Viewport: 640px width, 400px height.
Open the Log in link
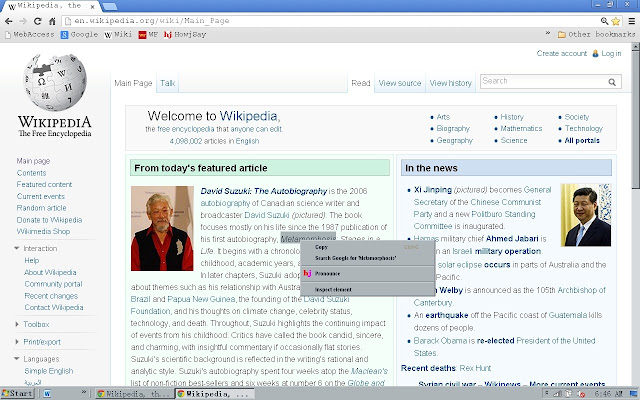click(x=611, y=53)
